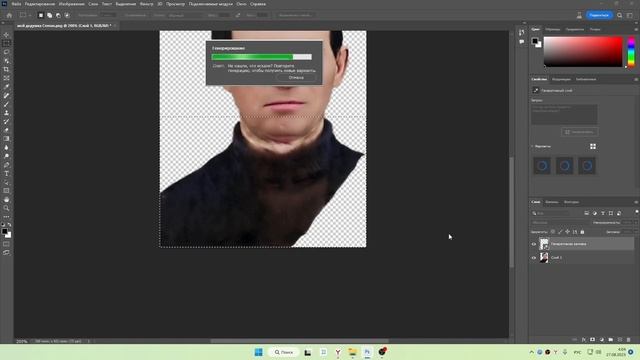Viewport: 640px width, 360px height.
Task: Open the layer blend mode dropdown
Action: pos(560,222)
